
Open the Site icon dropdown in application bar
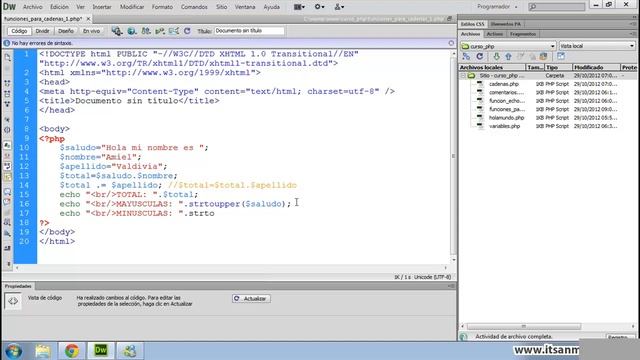point(339,7)
